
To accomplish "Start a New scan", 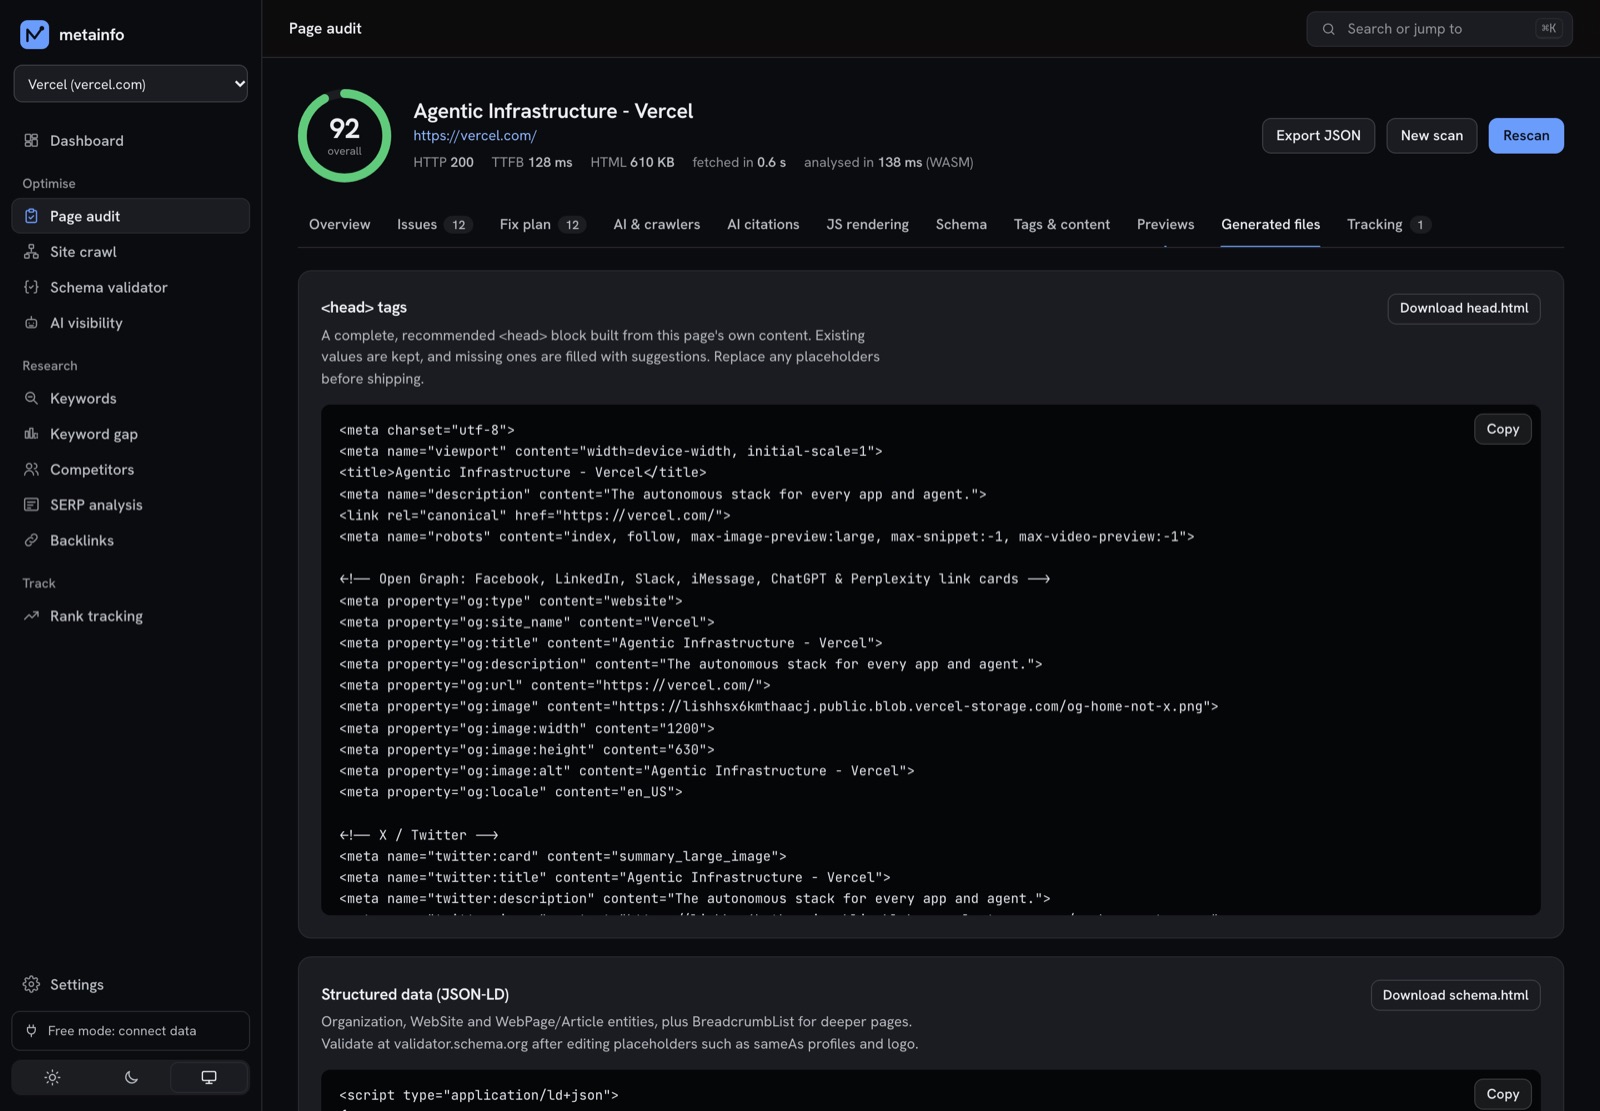I will pos(1432,136).
